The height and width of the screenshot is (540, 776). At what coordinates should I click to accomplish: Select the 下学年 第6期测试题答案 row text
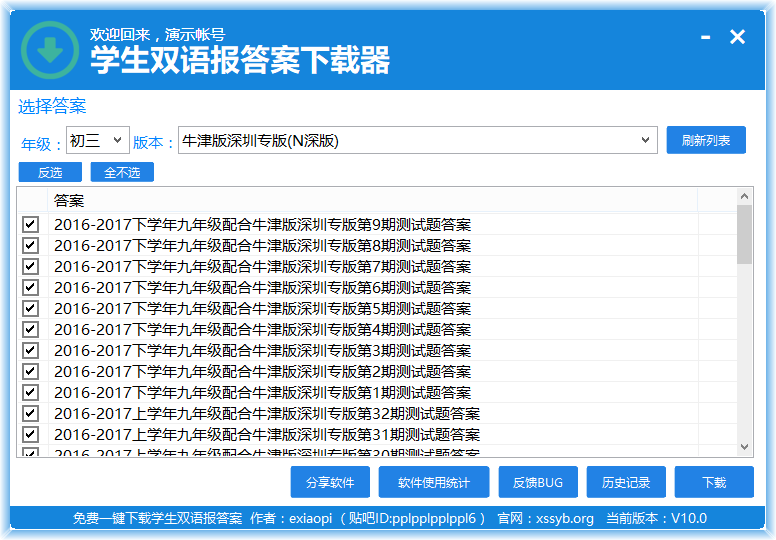click(262, 288)
